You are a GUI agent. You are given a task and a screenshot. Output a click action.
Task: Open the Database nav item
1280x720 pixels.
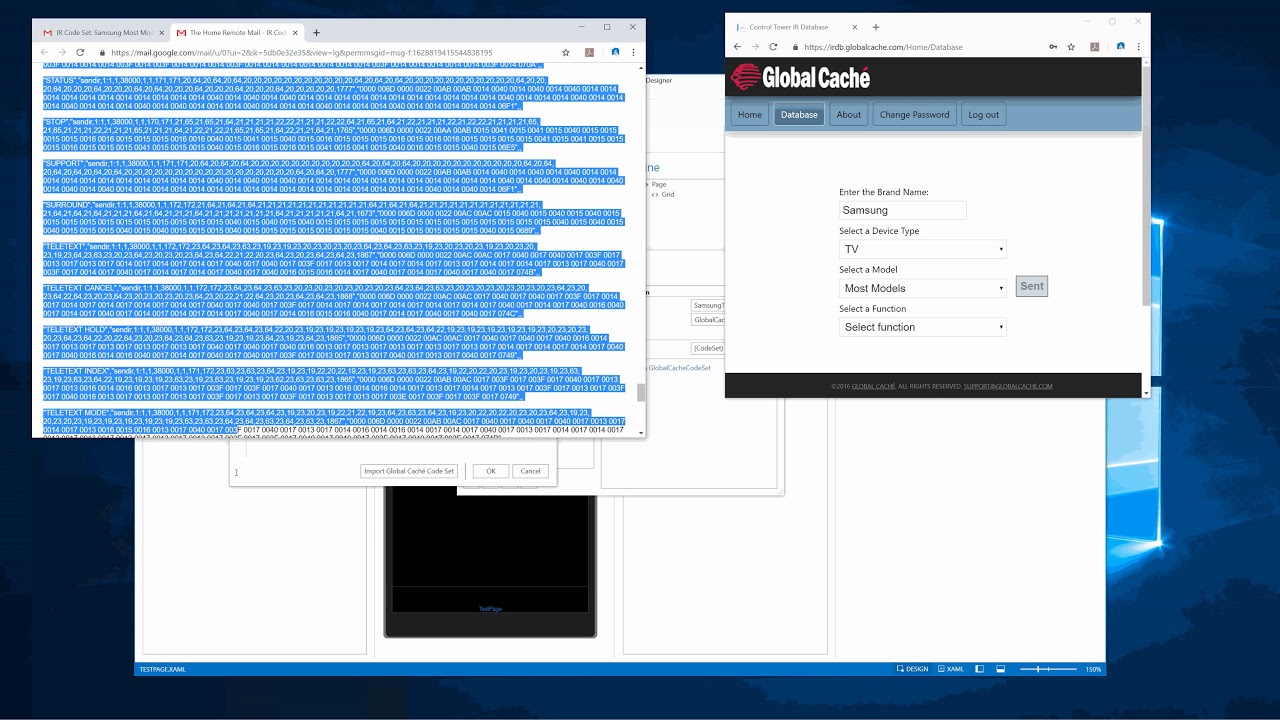799,114
